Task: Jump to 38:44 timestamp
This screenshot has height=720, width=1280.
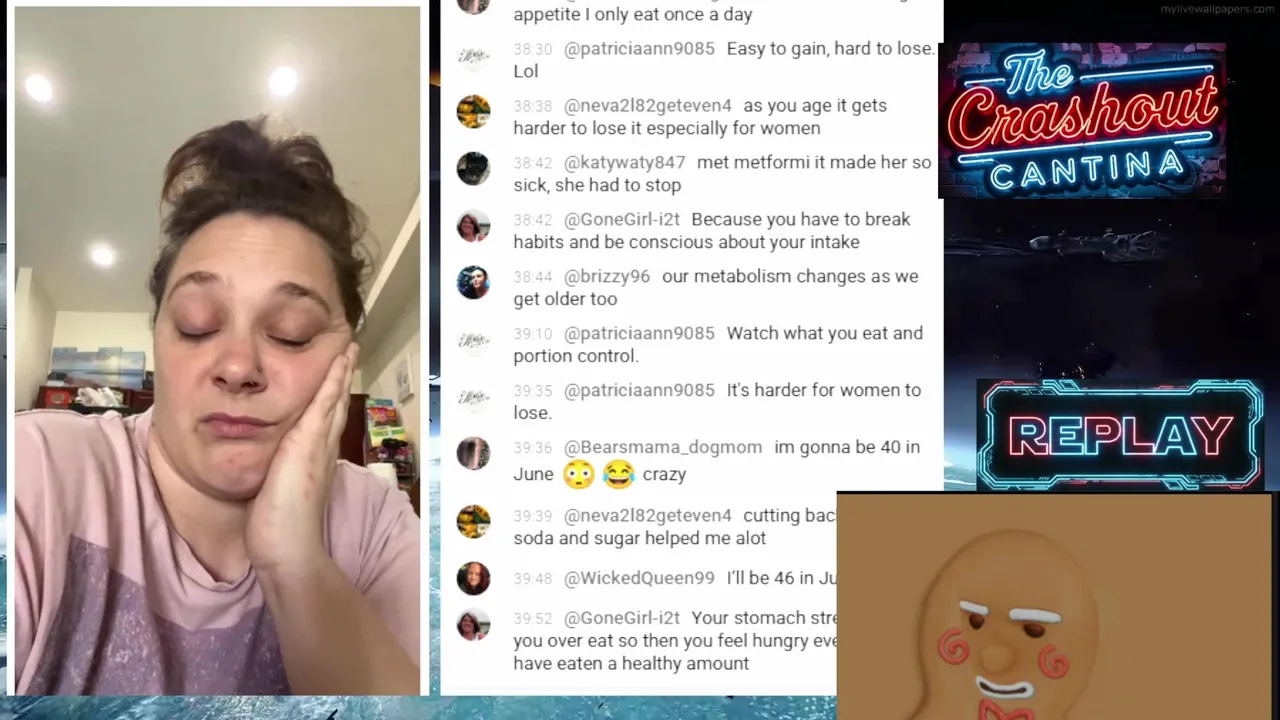Action: [533, 277]
